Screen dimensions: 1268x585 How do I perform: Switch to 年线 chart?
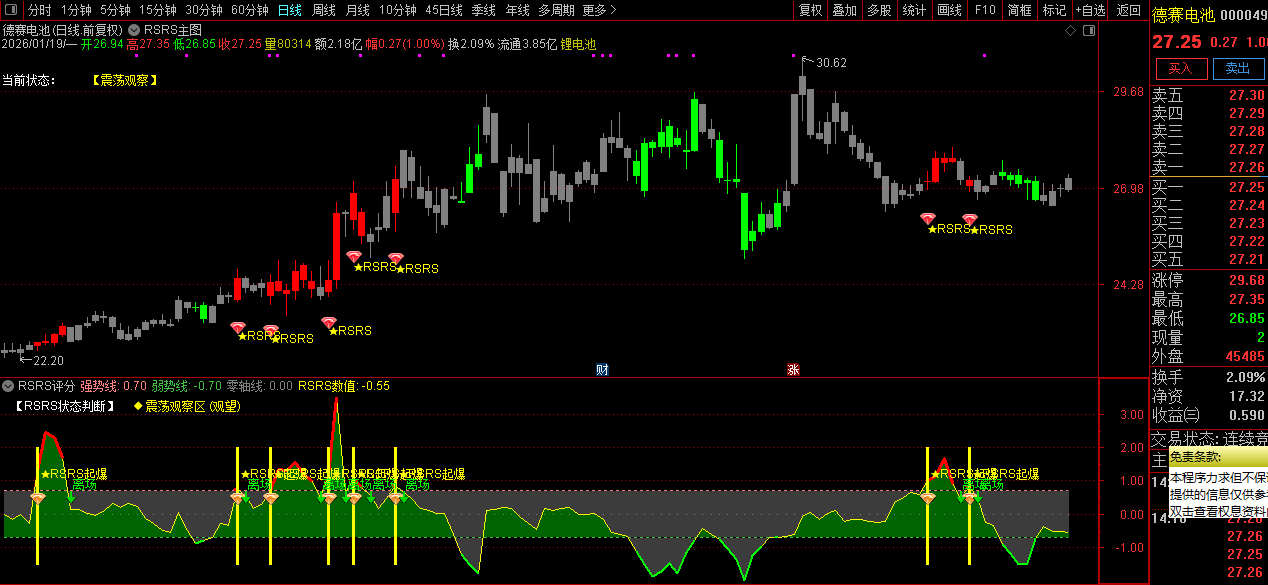[517, 10]
